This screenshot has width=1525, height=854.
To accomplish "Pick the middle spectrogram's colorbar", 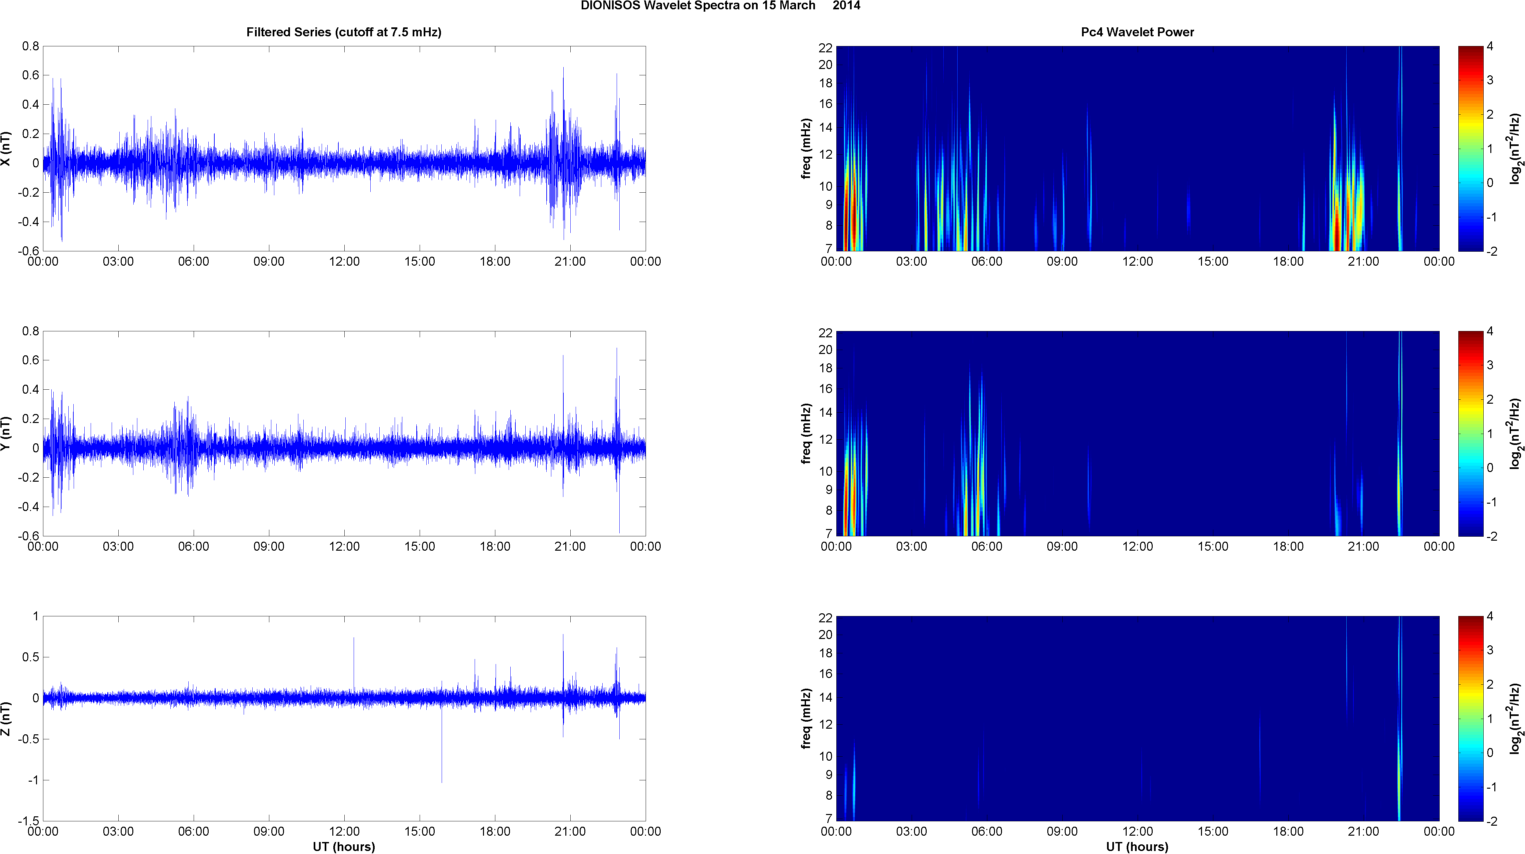I will 1470,433.
